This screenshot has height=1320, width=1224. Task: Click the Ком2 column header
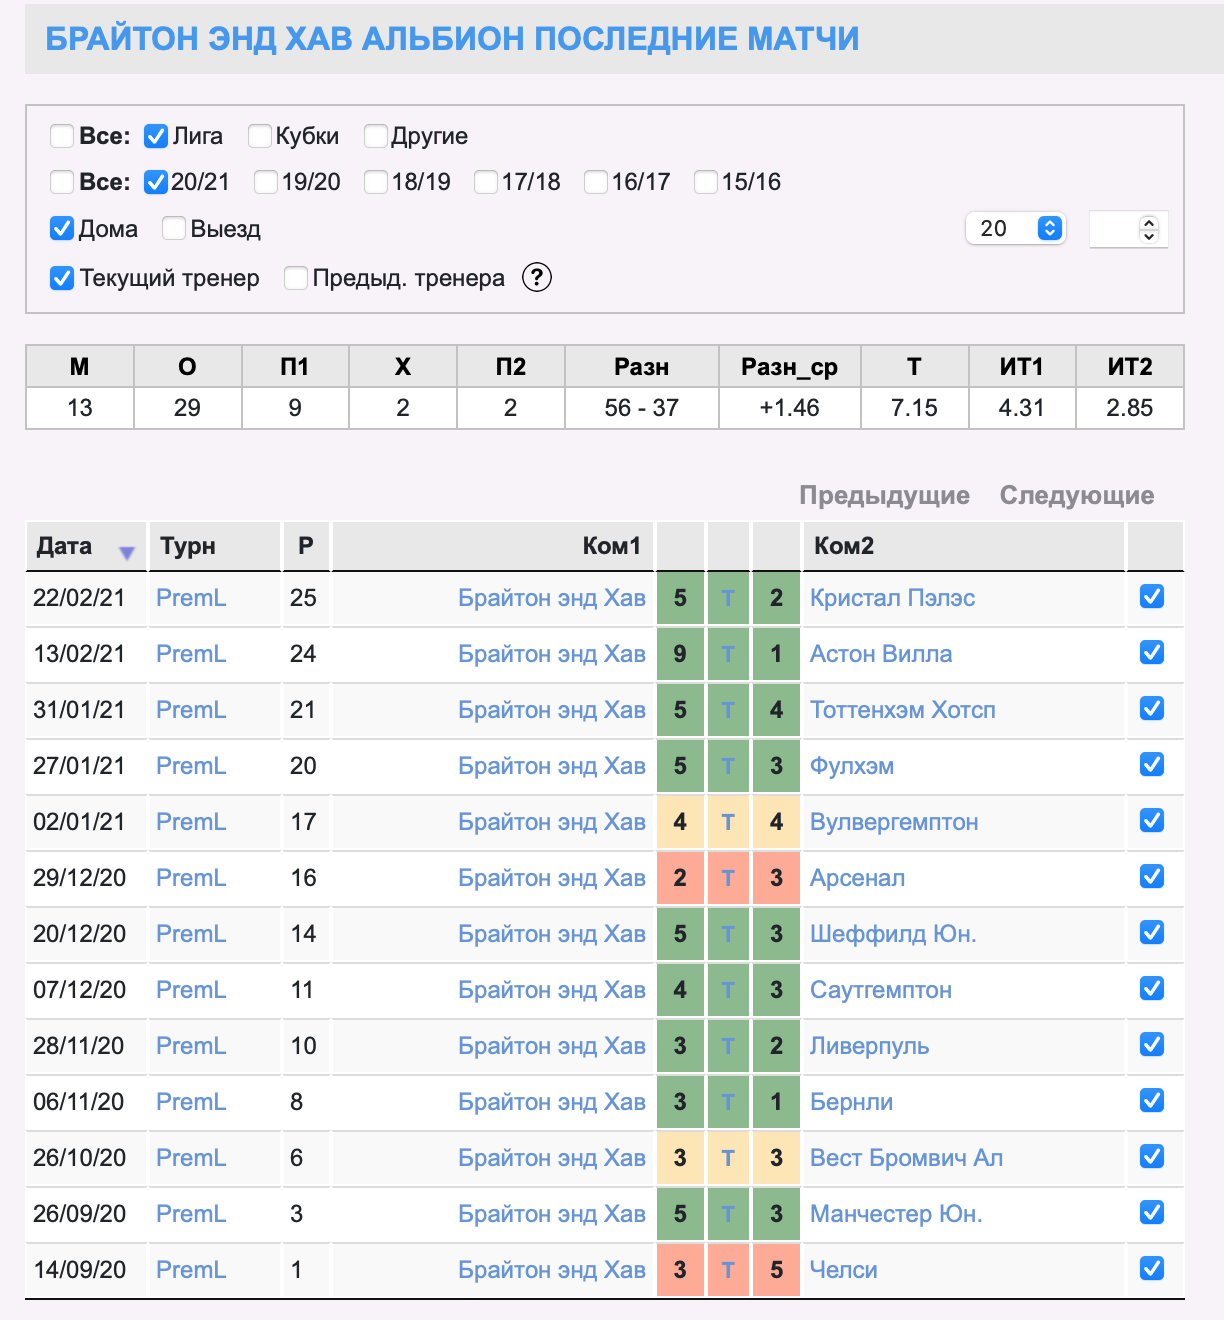coord(964,546)
